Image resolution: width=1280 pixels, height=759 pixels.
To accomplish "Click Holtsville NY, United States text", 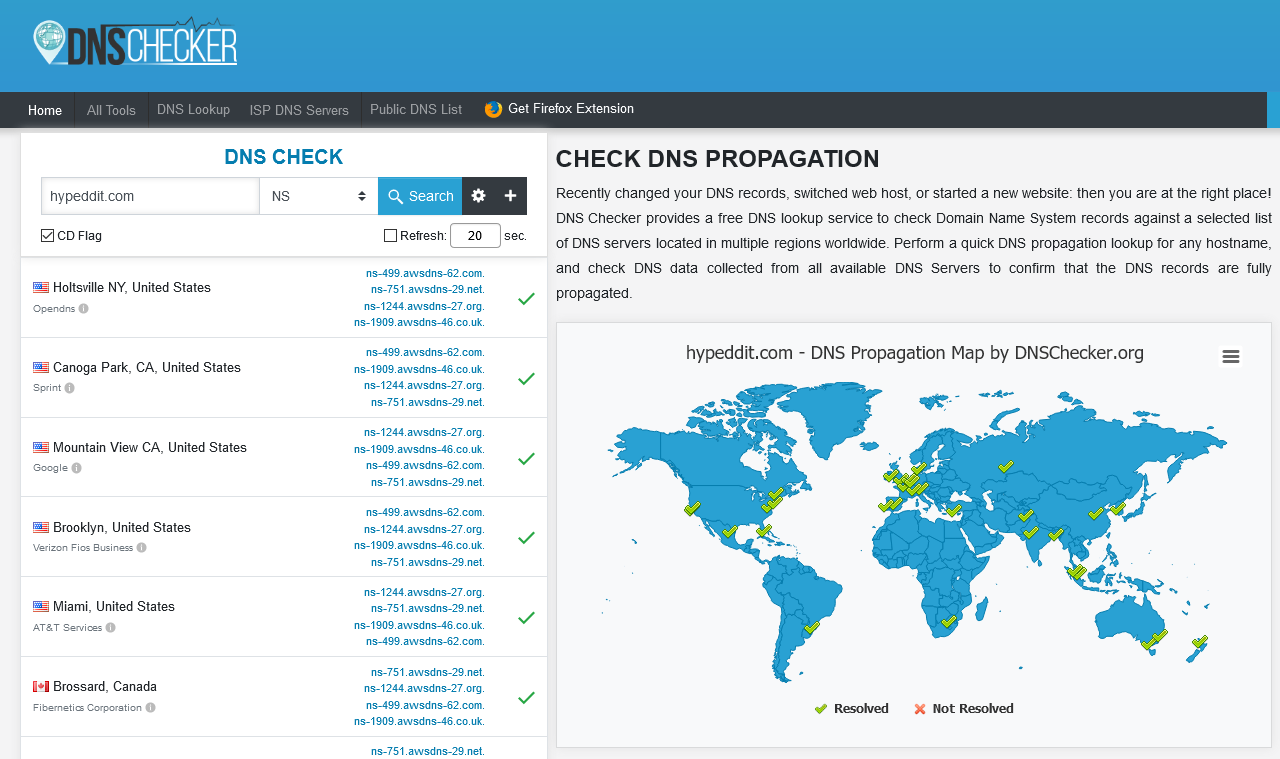I will point(132,288).
